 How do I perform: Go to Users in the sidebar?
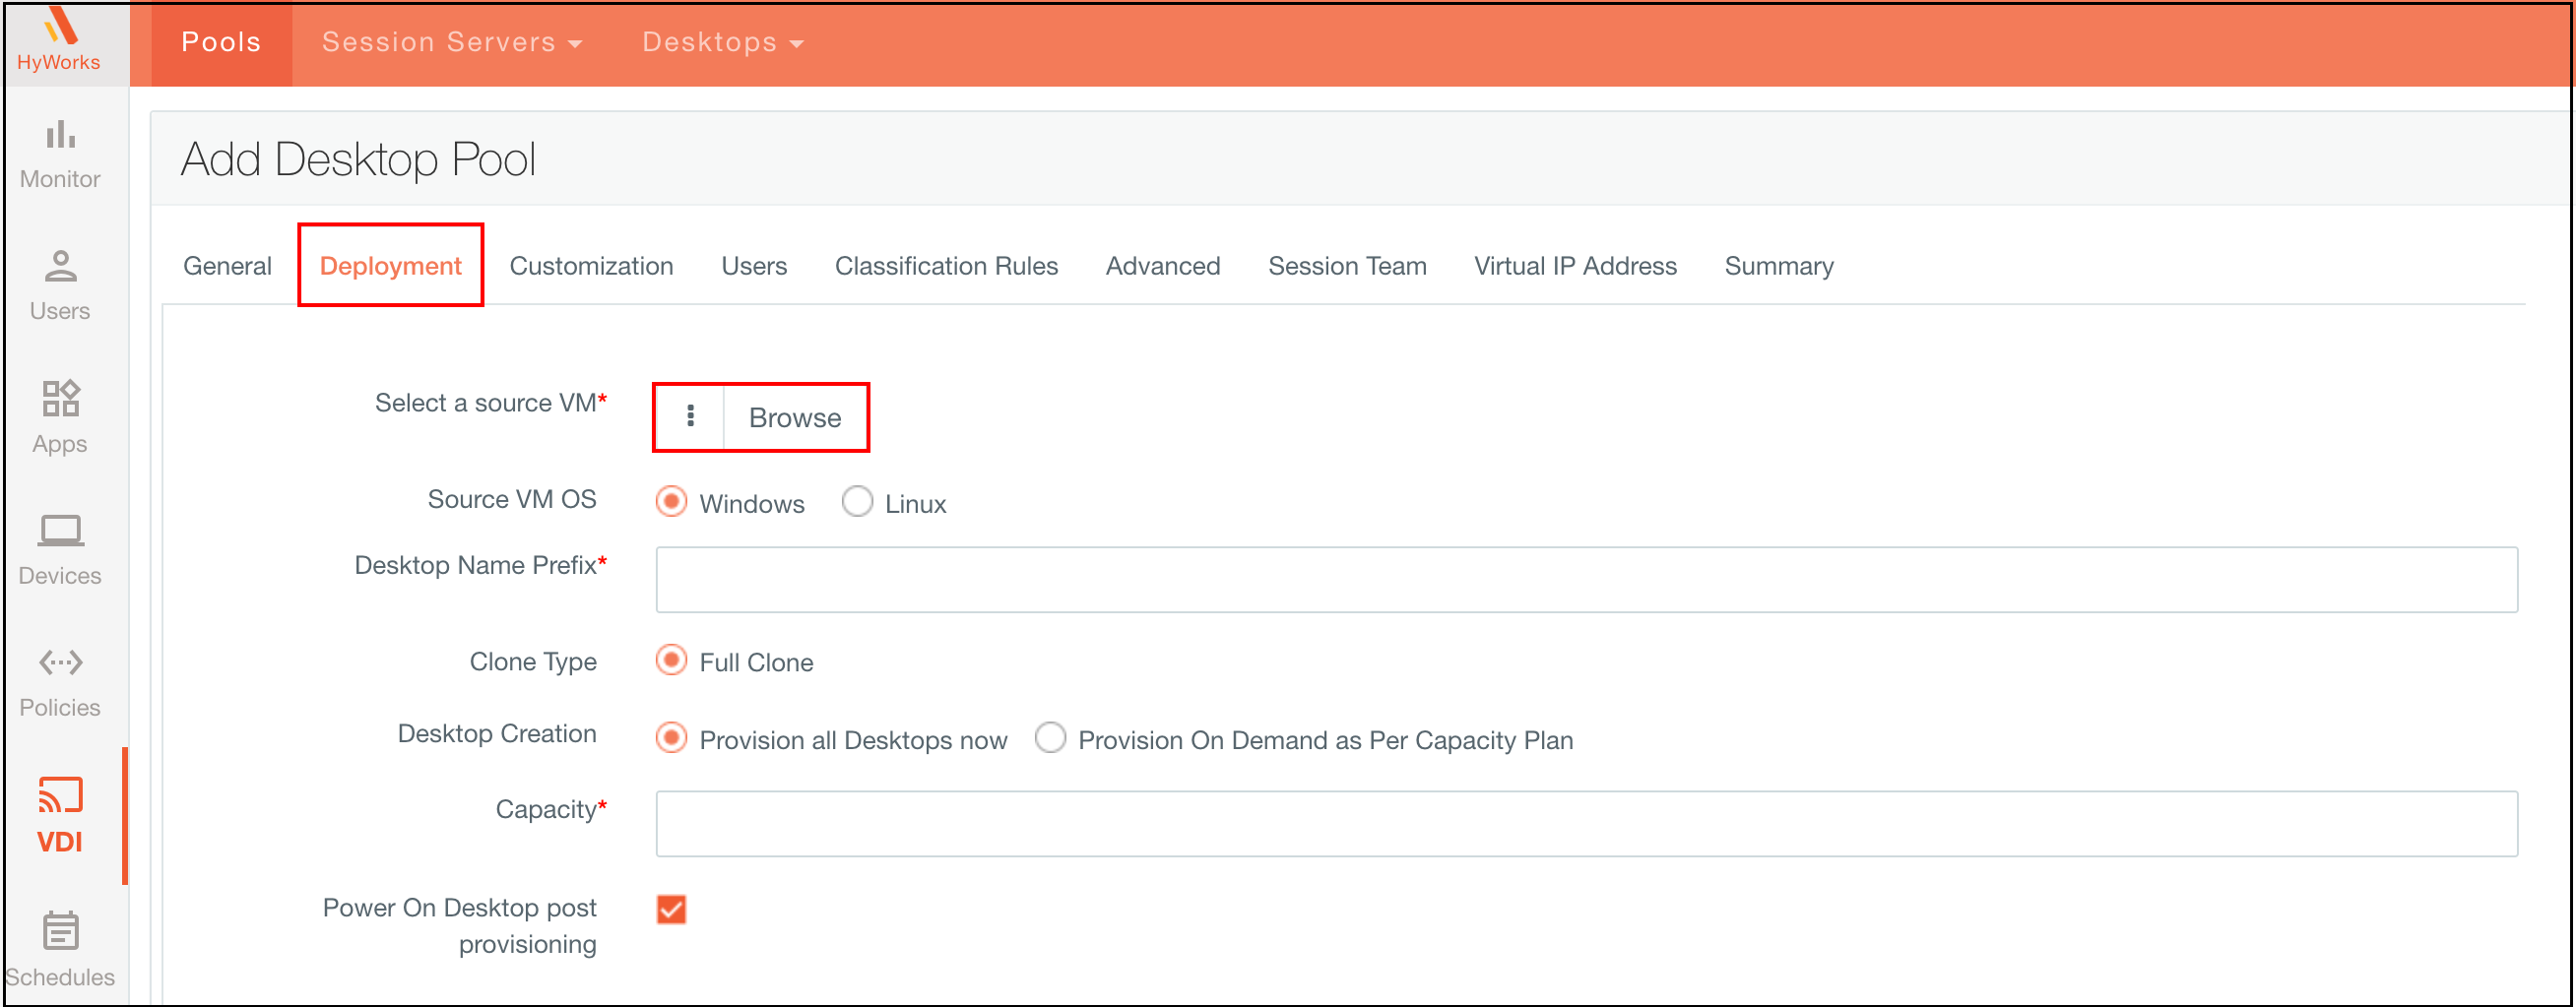pyautogui.click(x=60, y=286)
